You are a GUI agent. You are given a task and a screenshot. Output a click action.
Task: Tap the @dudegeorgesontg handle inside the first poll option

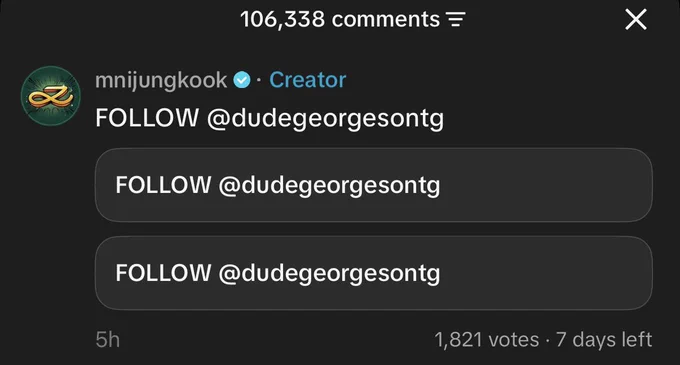click(x=329, y=186)
